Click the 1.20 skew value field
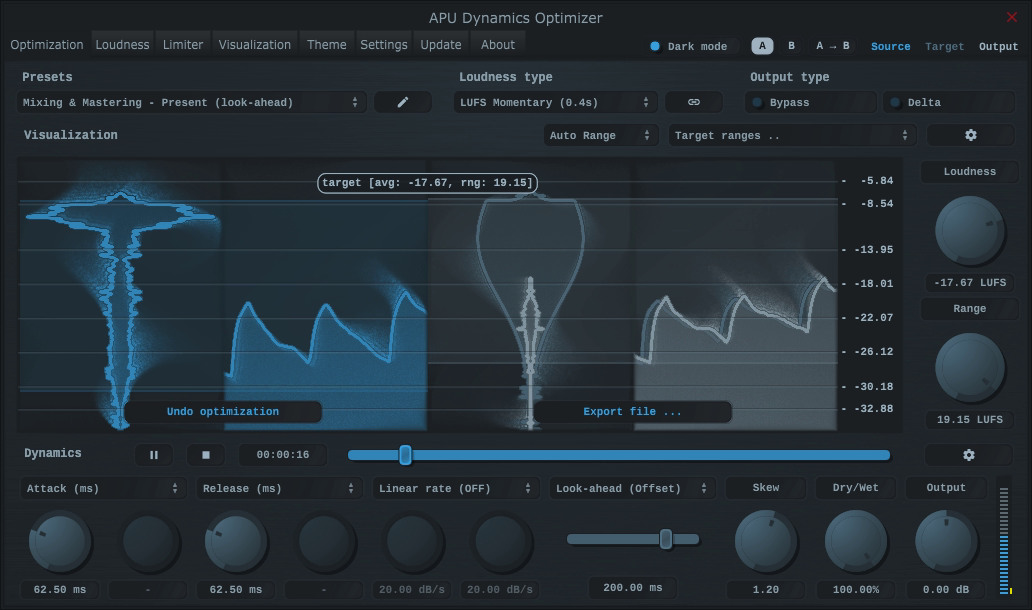Image resolution: width=1032 pixels, height=610 pixels. click(765, 590)
